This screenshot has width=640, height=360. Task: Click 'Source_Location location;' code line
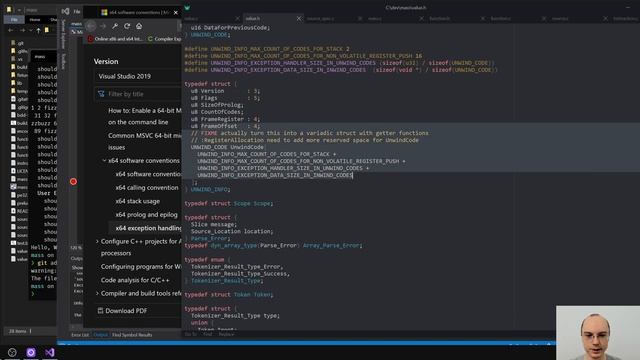232,231
